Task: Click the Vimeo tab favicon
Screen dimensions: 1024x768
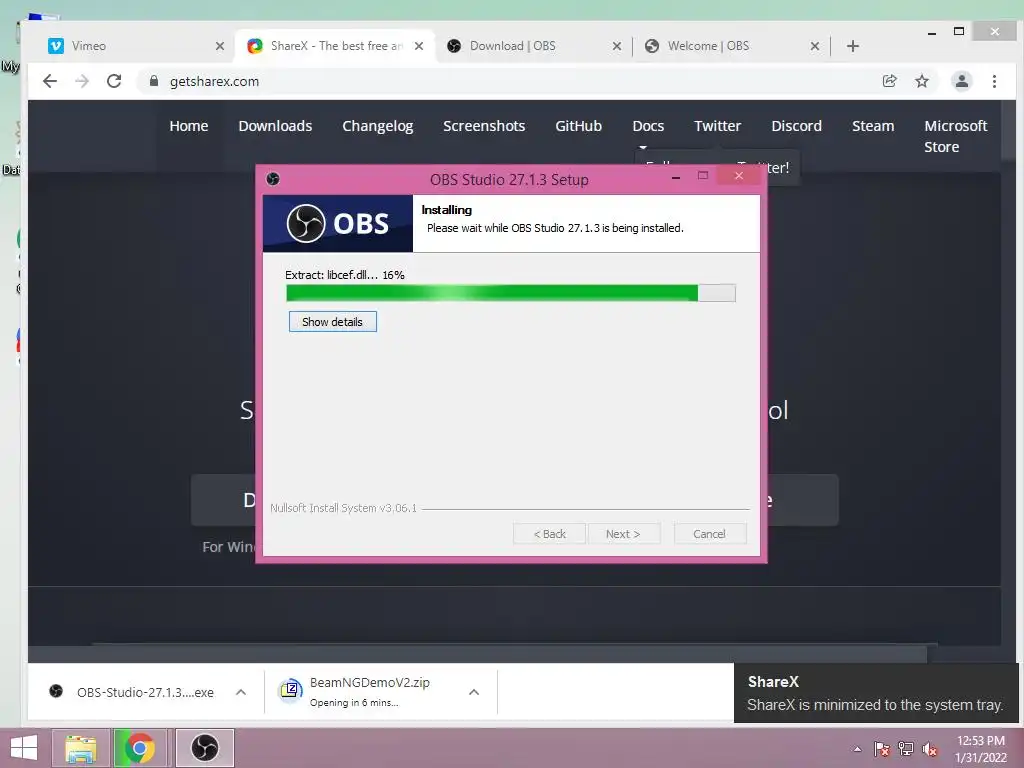Action: tap(56, 46)
